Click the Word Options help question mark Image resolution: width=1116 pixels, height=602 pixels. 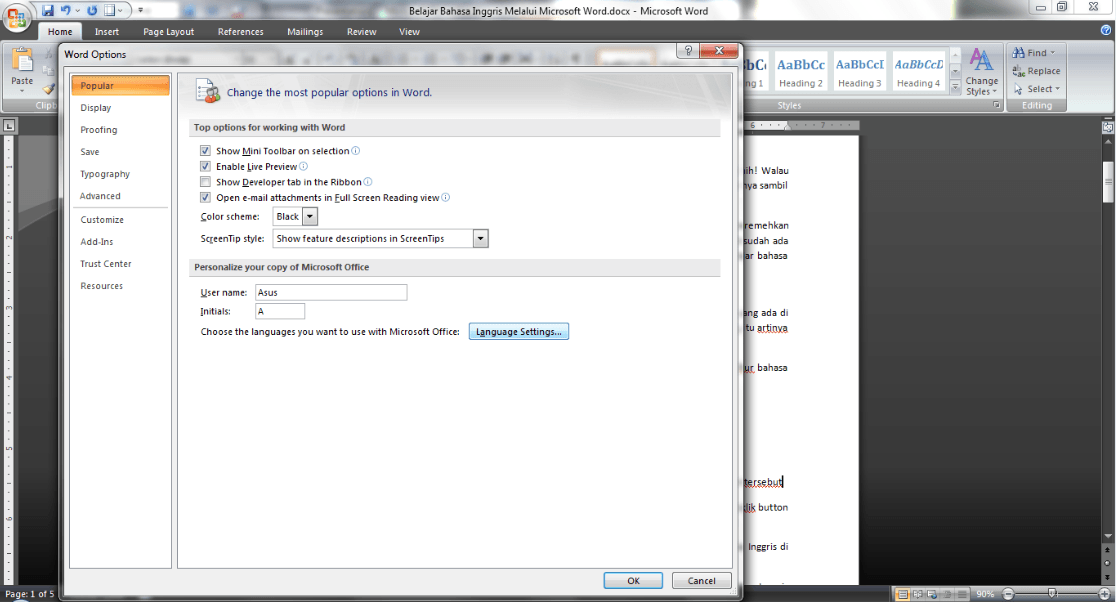coord(688,51)
